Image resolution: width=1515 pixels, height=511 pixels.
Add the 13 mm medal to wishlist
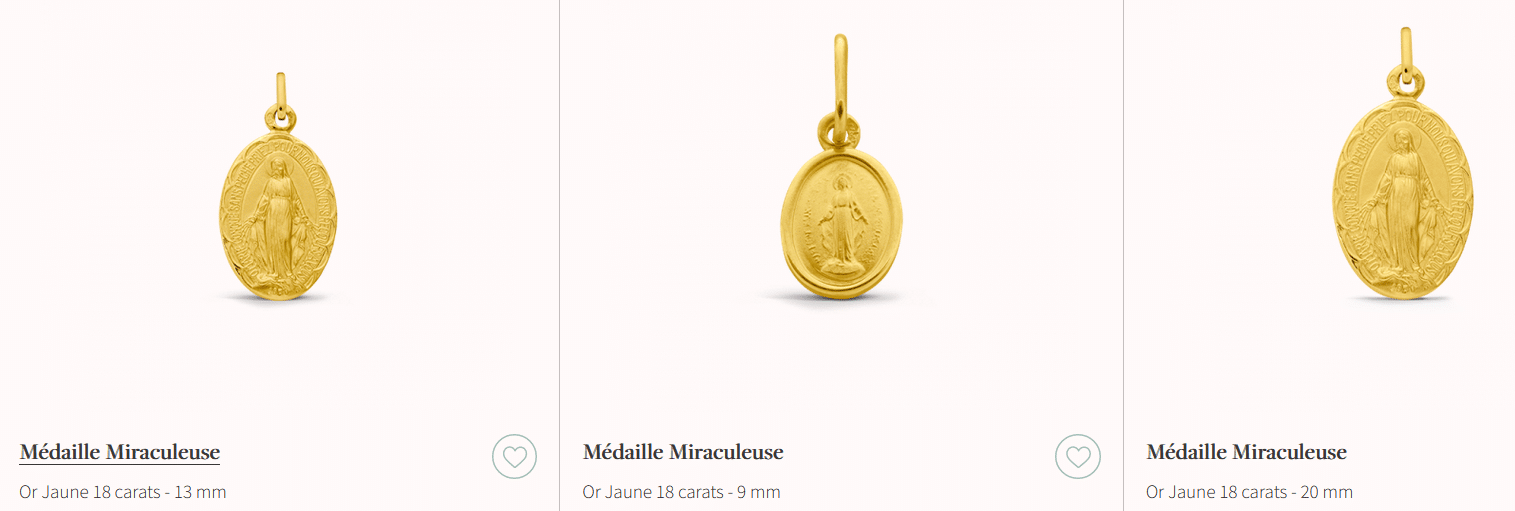514,457
